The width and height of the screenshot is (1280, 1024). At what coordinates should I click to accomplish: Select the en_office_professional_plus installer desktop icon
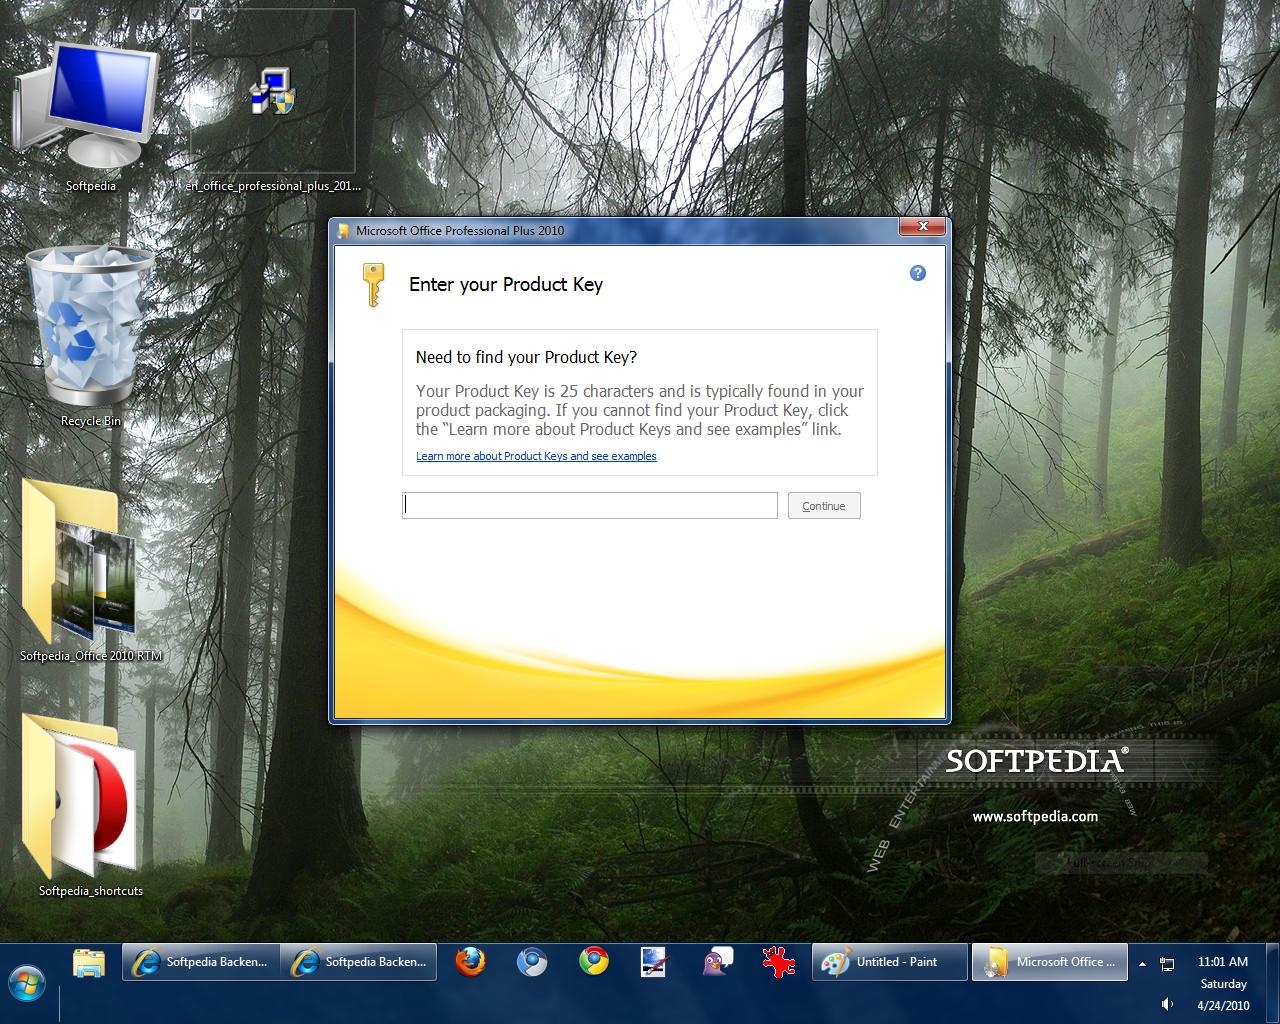point(272,93)
